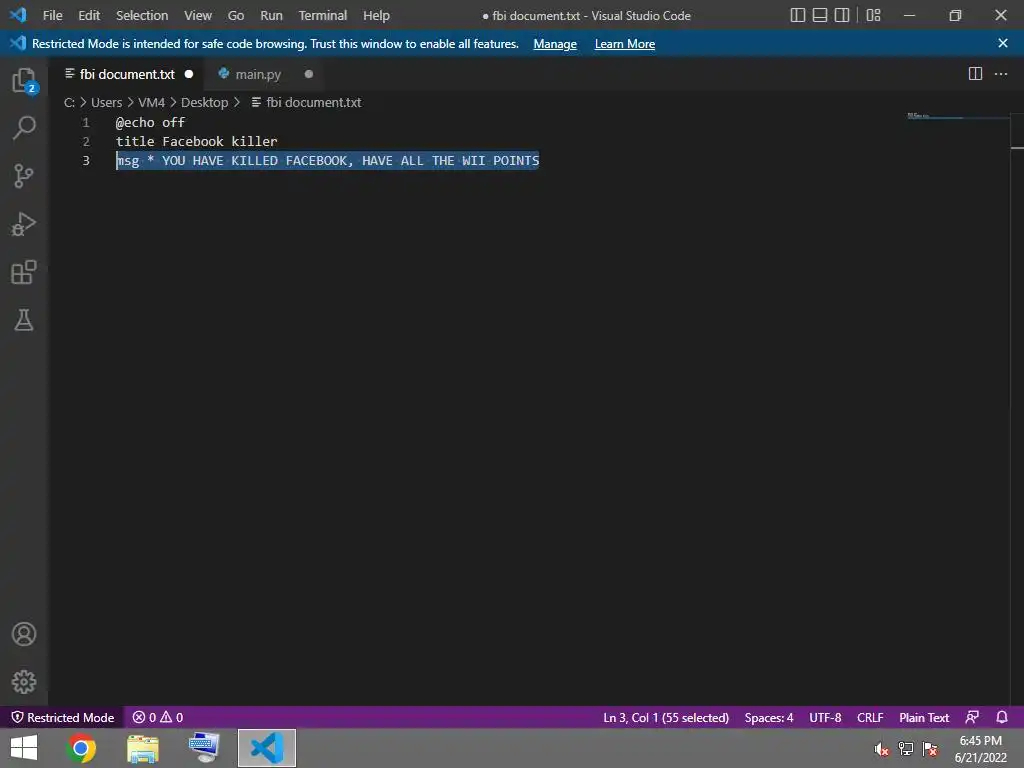Open the View menu

(197, 15)
